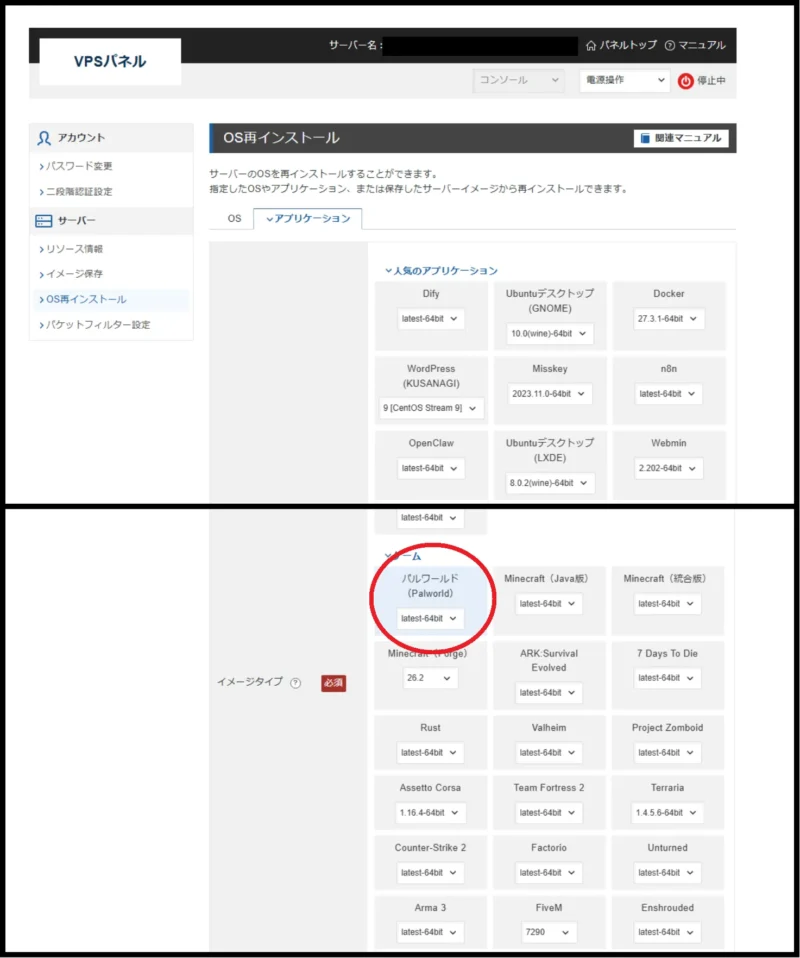This screenshot has width=800, height=958.
Task: Switch to the OS tab
Action: pos(234,219)
